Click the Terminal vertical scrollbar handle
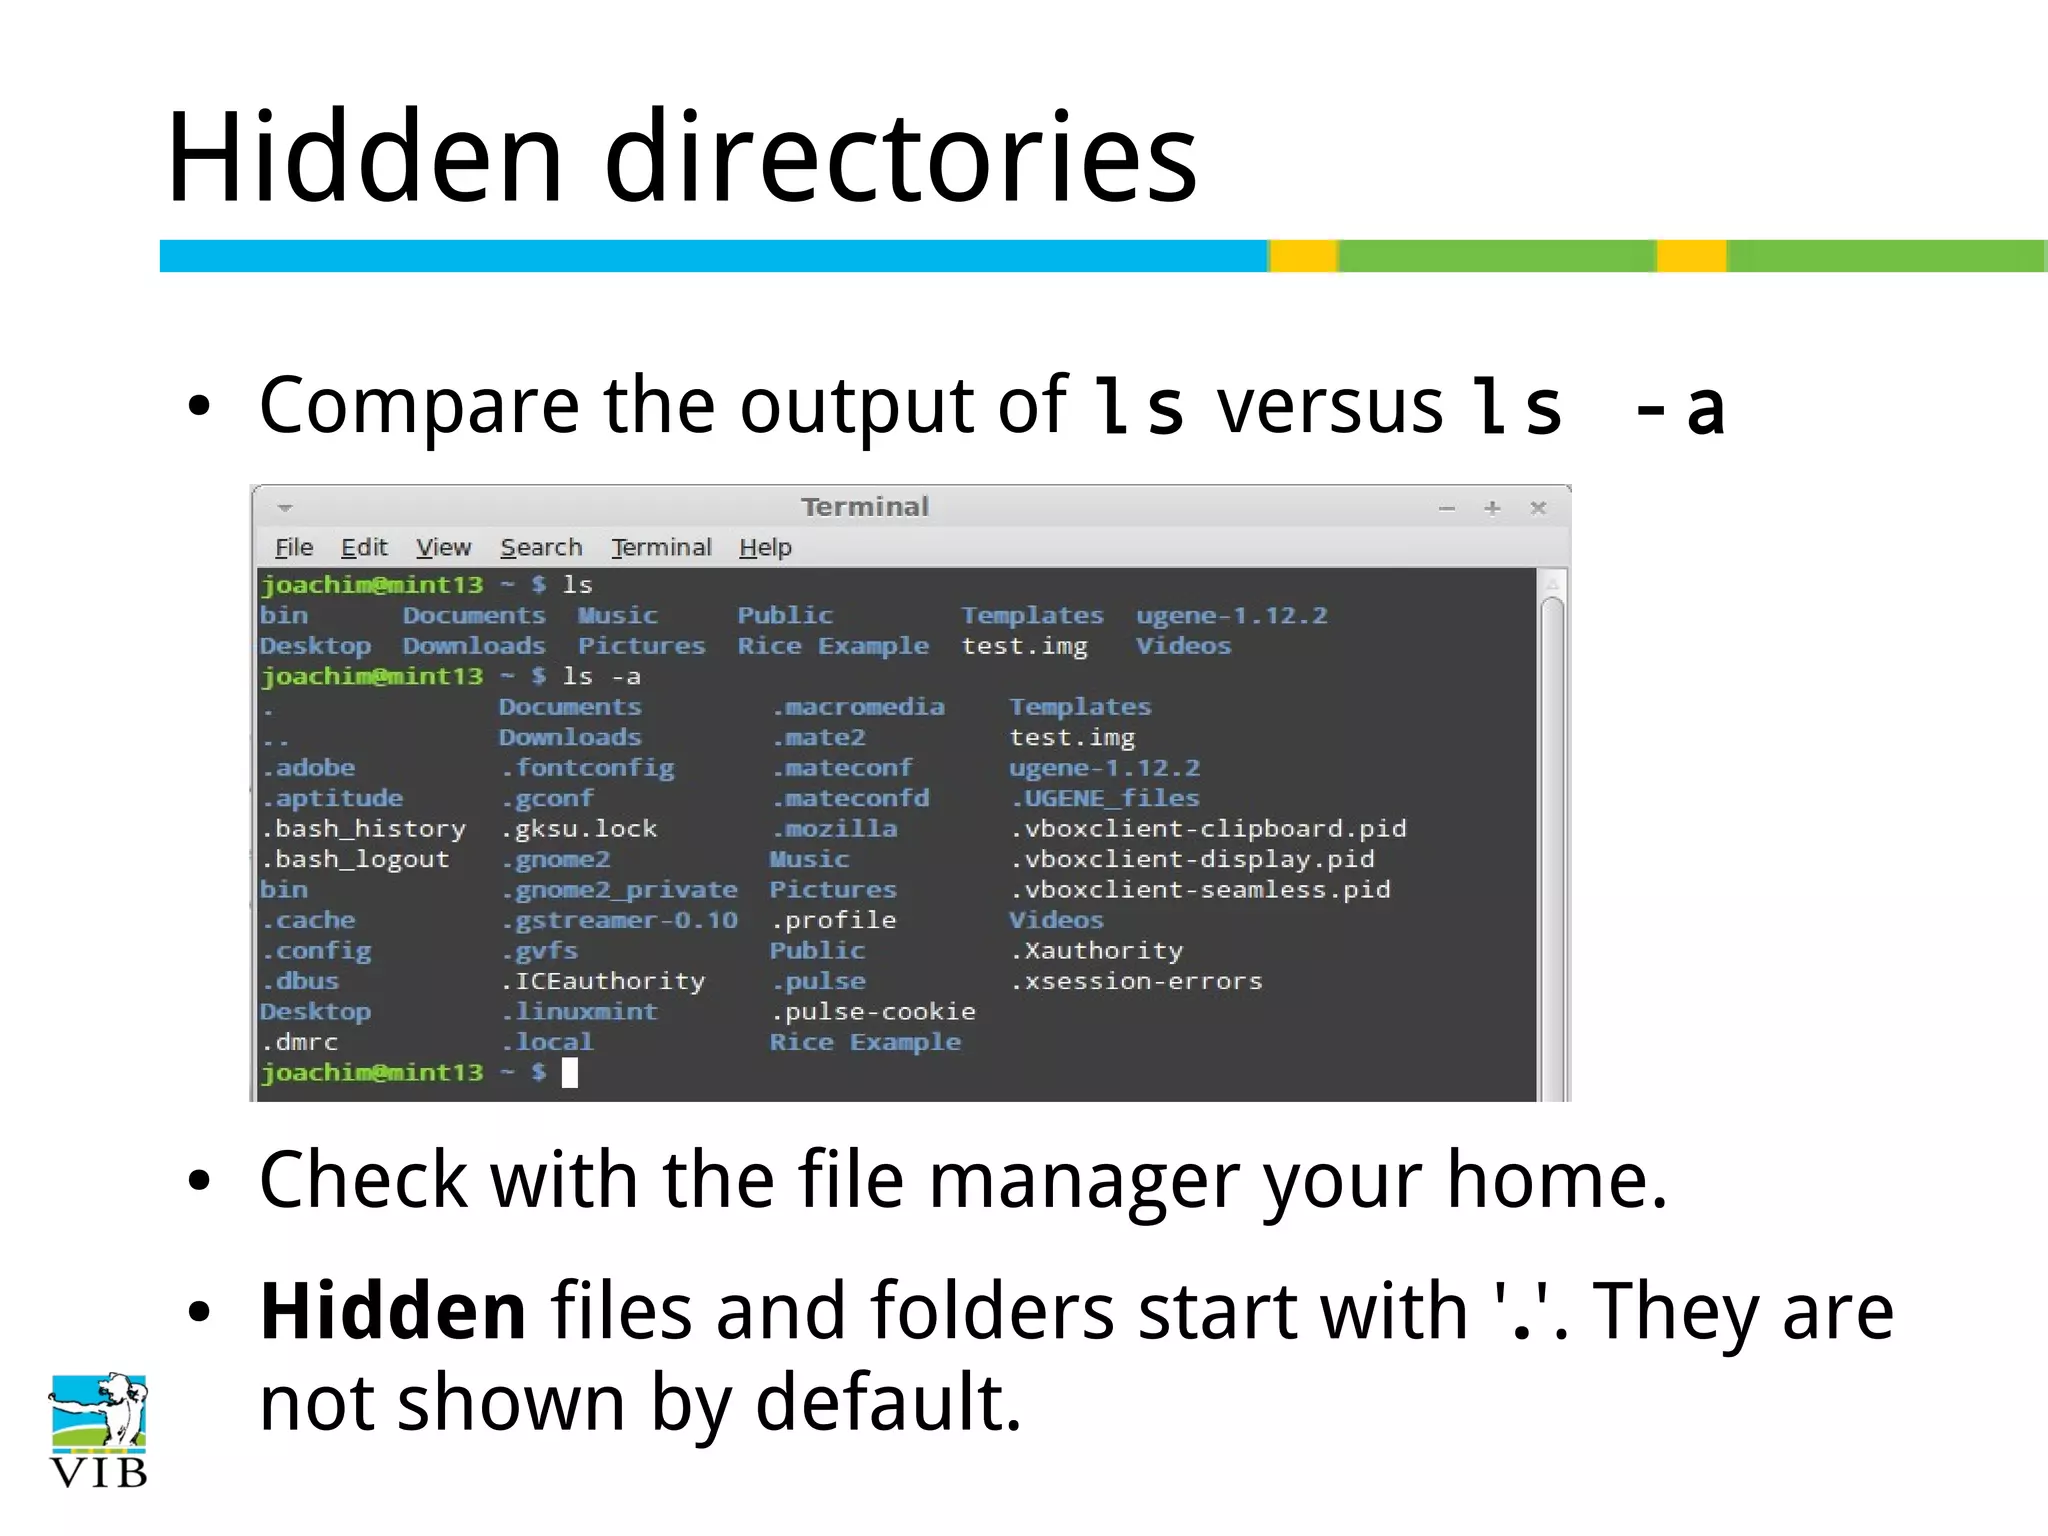This screenshot has height=1536, width=2048. [x=1552, y=850]
